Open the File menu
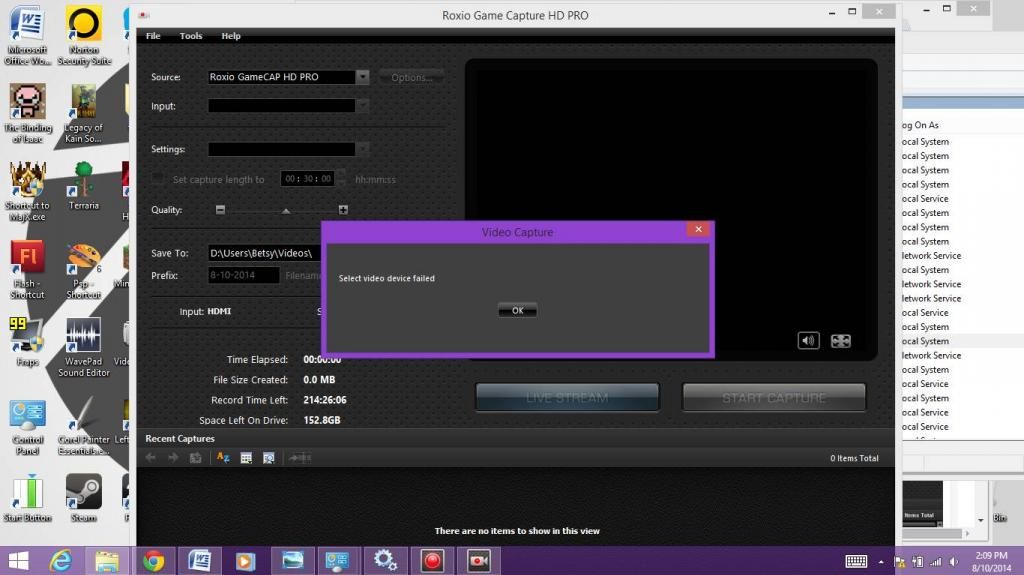This screenshot has height=575, width=1024. (153, 36)
